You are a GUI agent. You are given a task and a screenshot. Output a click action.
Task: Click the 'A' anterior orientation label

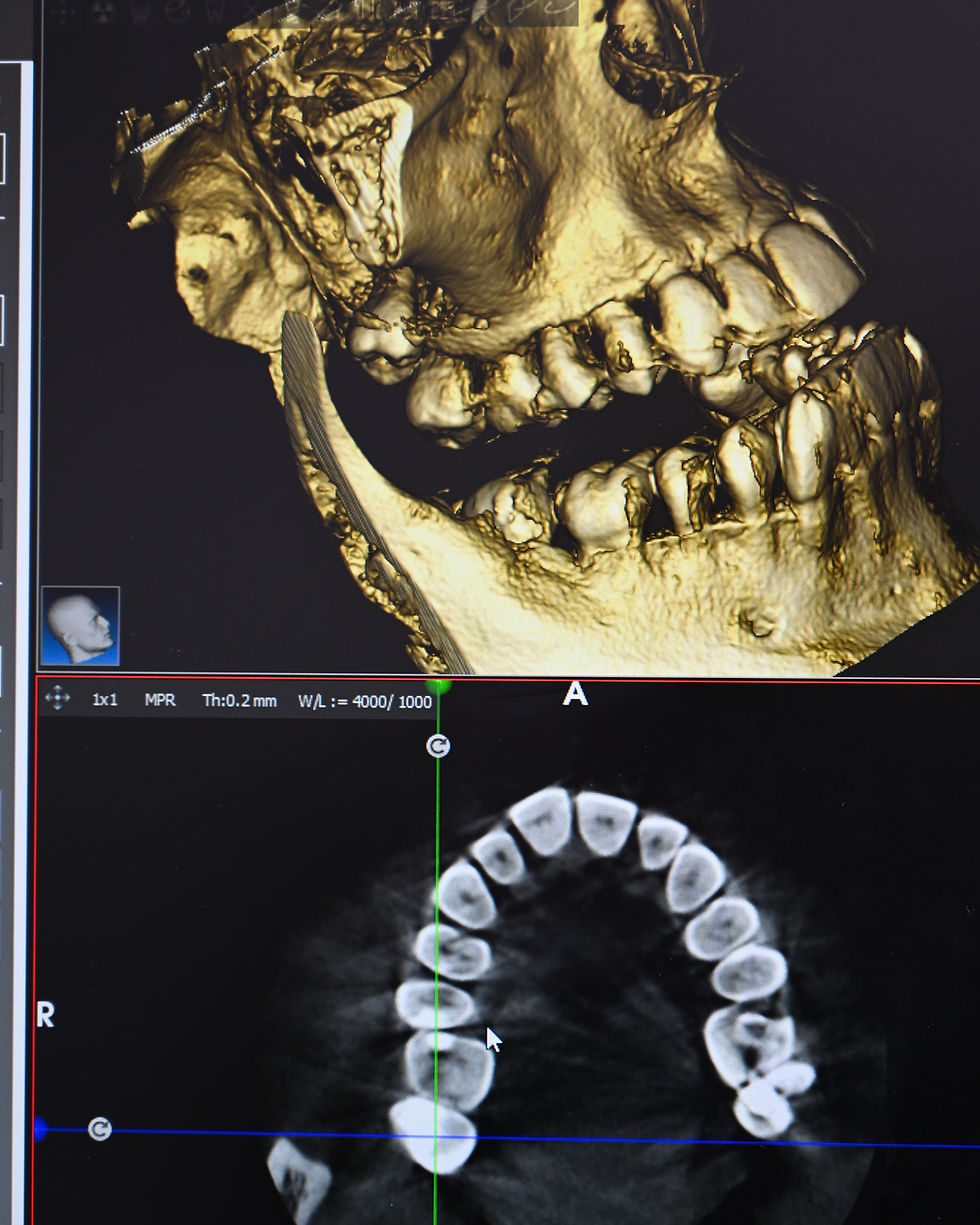575,694
